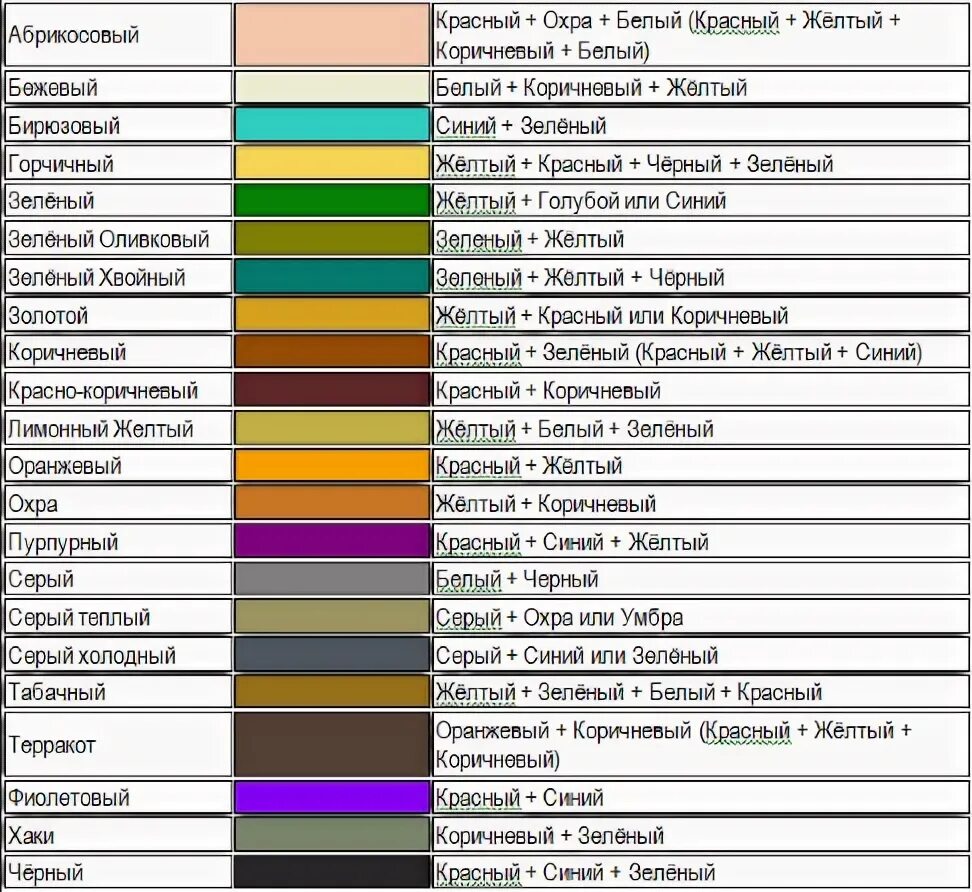
Task: Click the black Чёрный color swatch
Action: coord(332,872)
